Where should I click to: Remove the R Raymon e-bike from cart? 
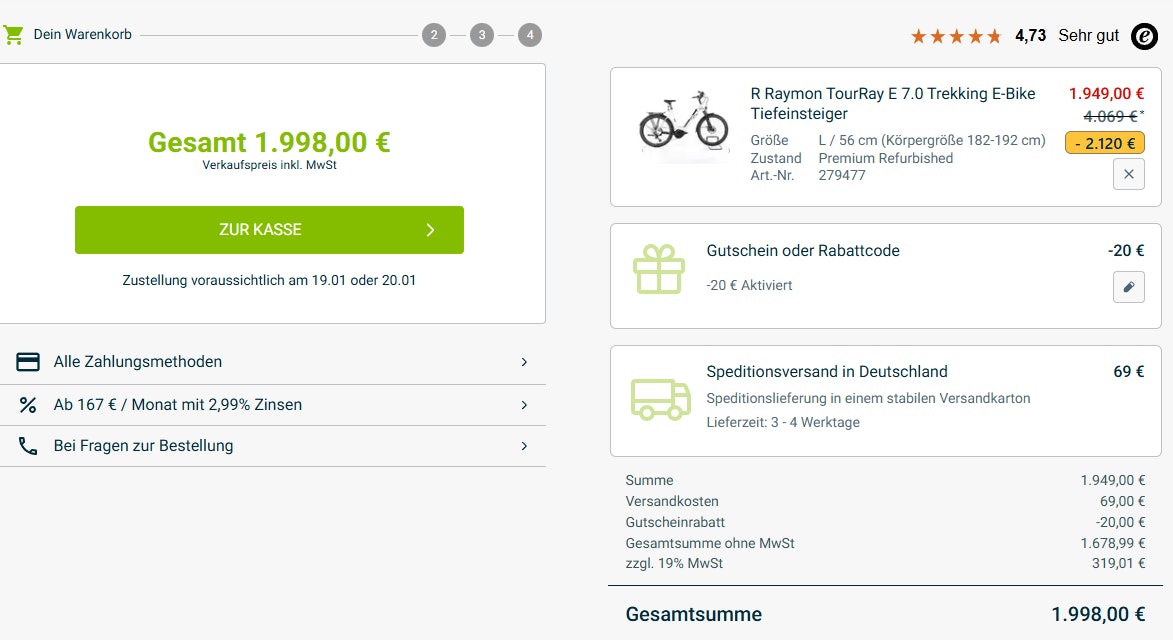click(x=1128, y=174)
